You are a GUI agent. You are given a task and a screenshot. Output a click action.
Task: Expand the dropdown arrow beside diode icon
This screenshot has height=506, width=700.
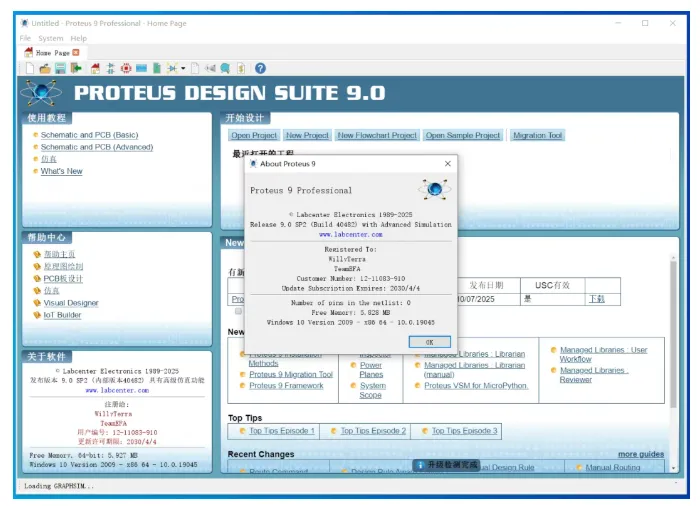(x=183, y=68)
